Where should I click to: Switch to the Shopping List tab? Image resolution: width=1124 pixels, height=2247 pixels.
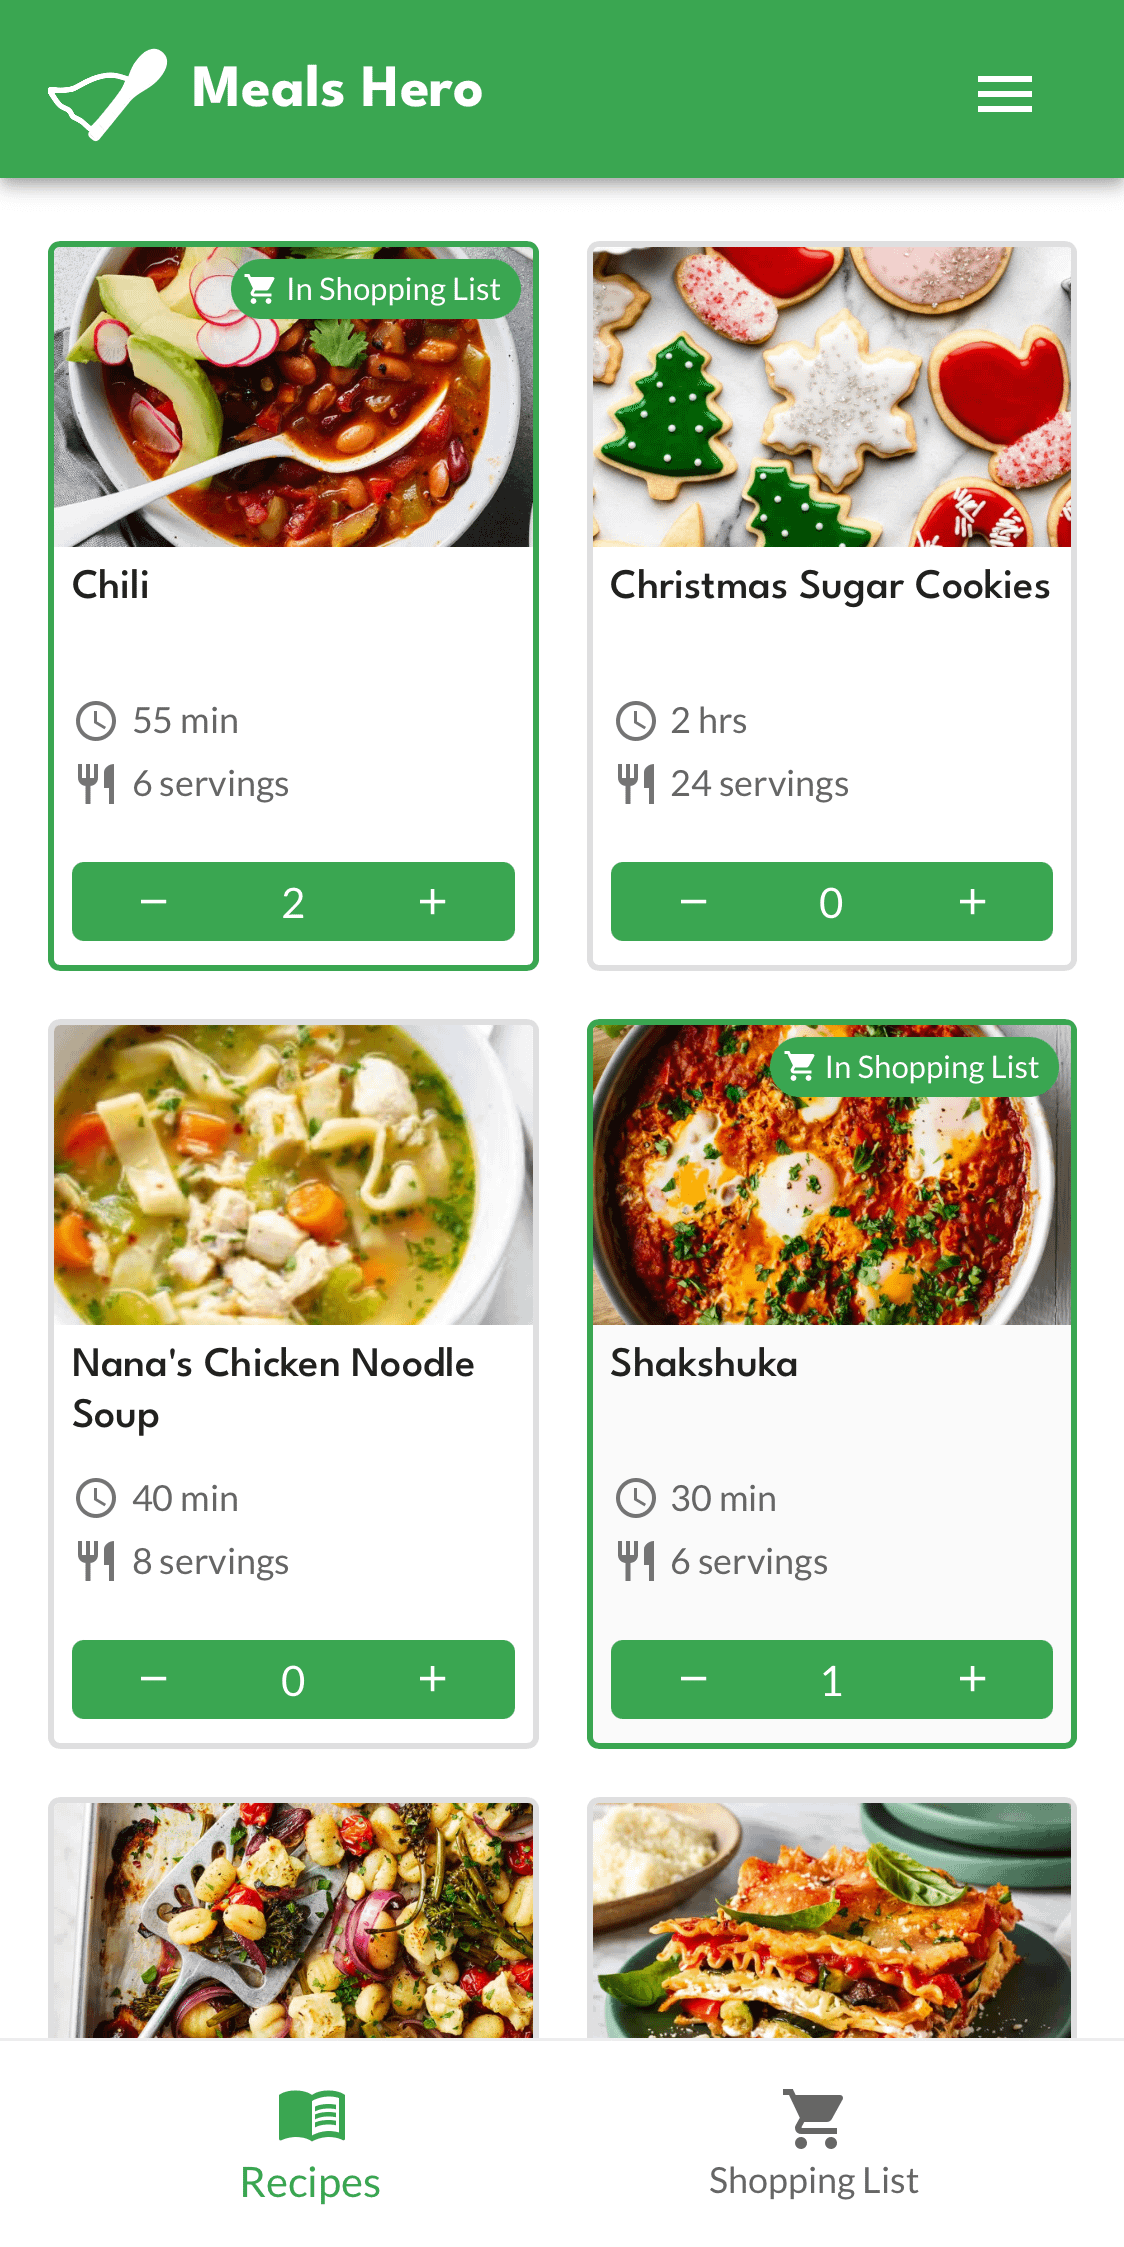(x=813, y=2143)
